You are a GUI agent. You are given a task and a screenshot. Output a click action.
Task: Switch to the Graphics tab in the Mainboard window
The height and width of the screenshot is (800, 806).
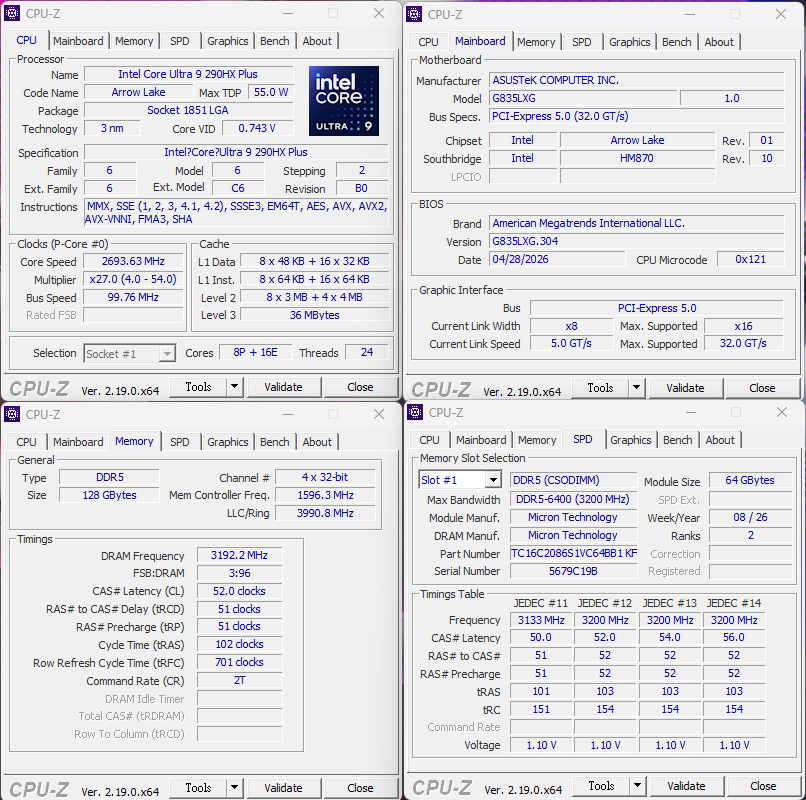click(x=630, y=42)
